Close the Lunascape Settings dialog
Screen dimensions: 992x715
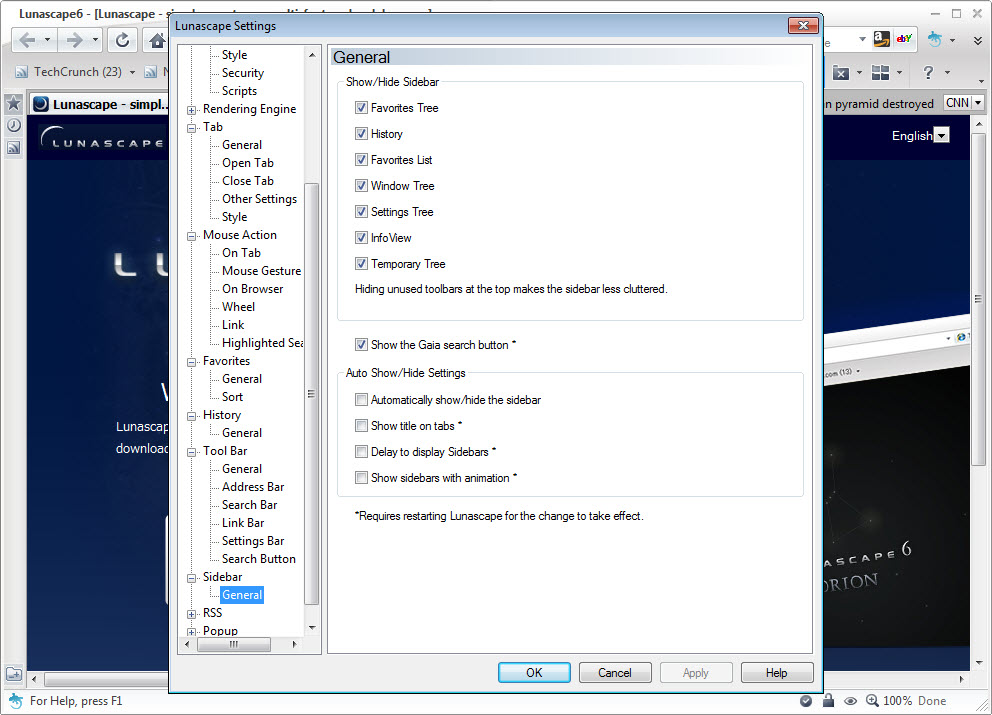click(803, 25)
